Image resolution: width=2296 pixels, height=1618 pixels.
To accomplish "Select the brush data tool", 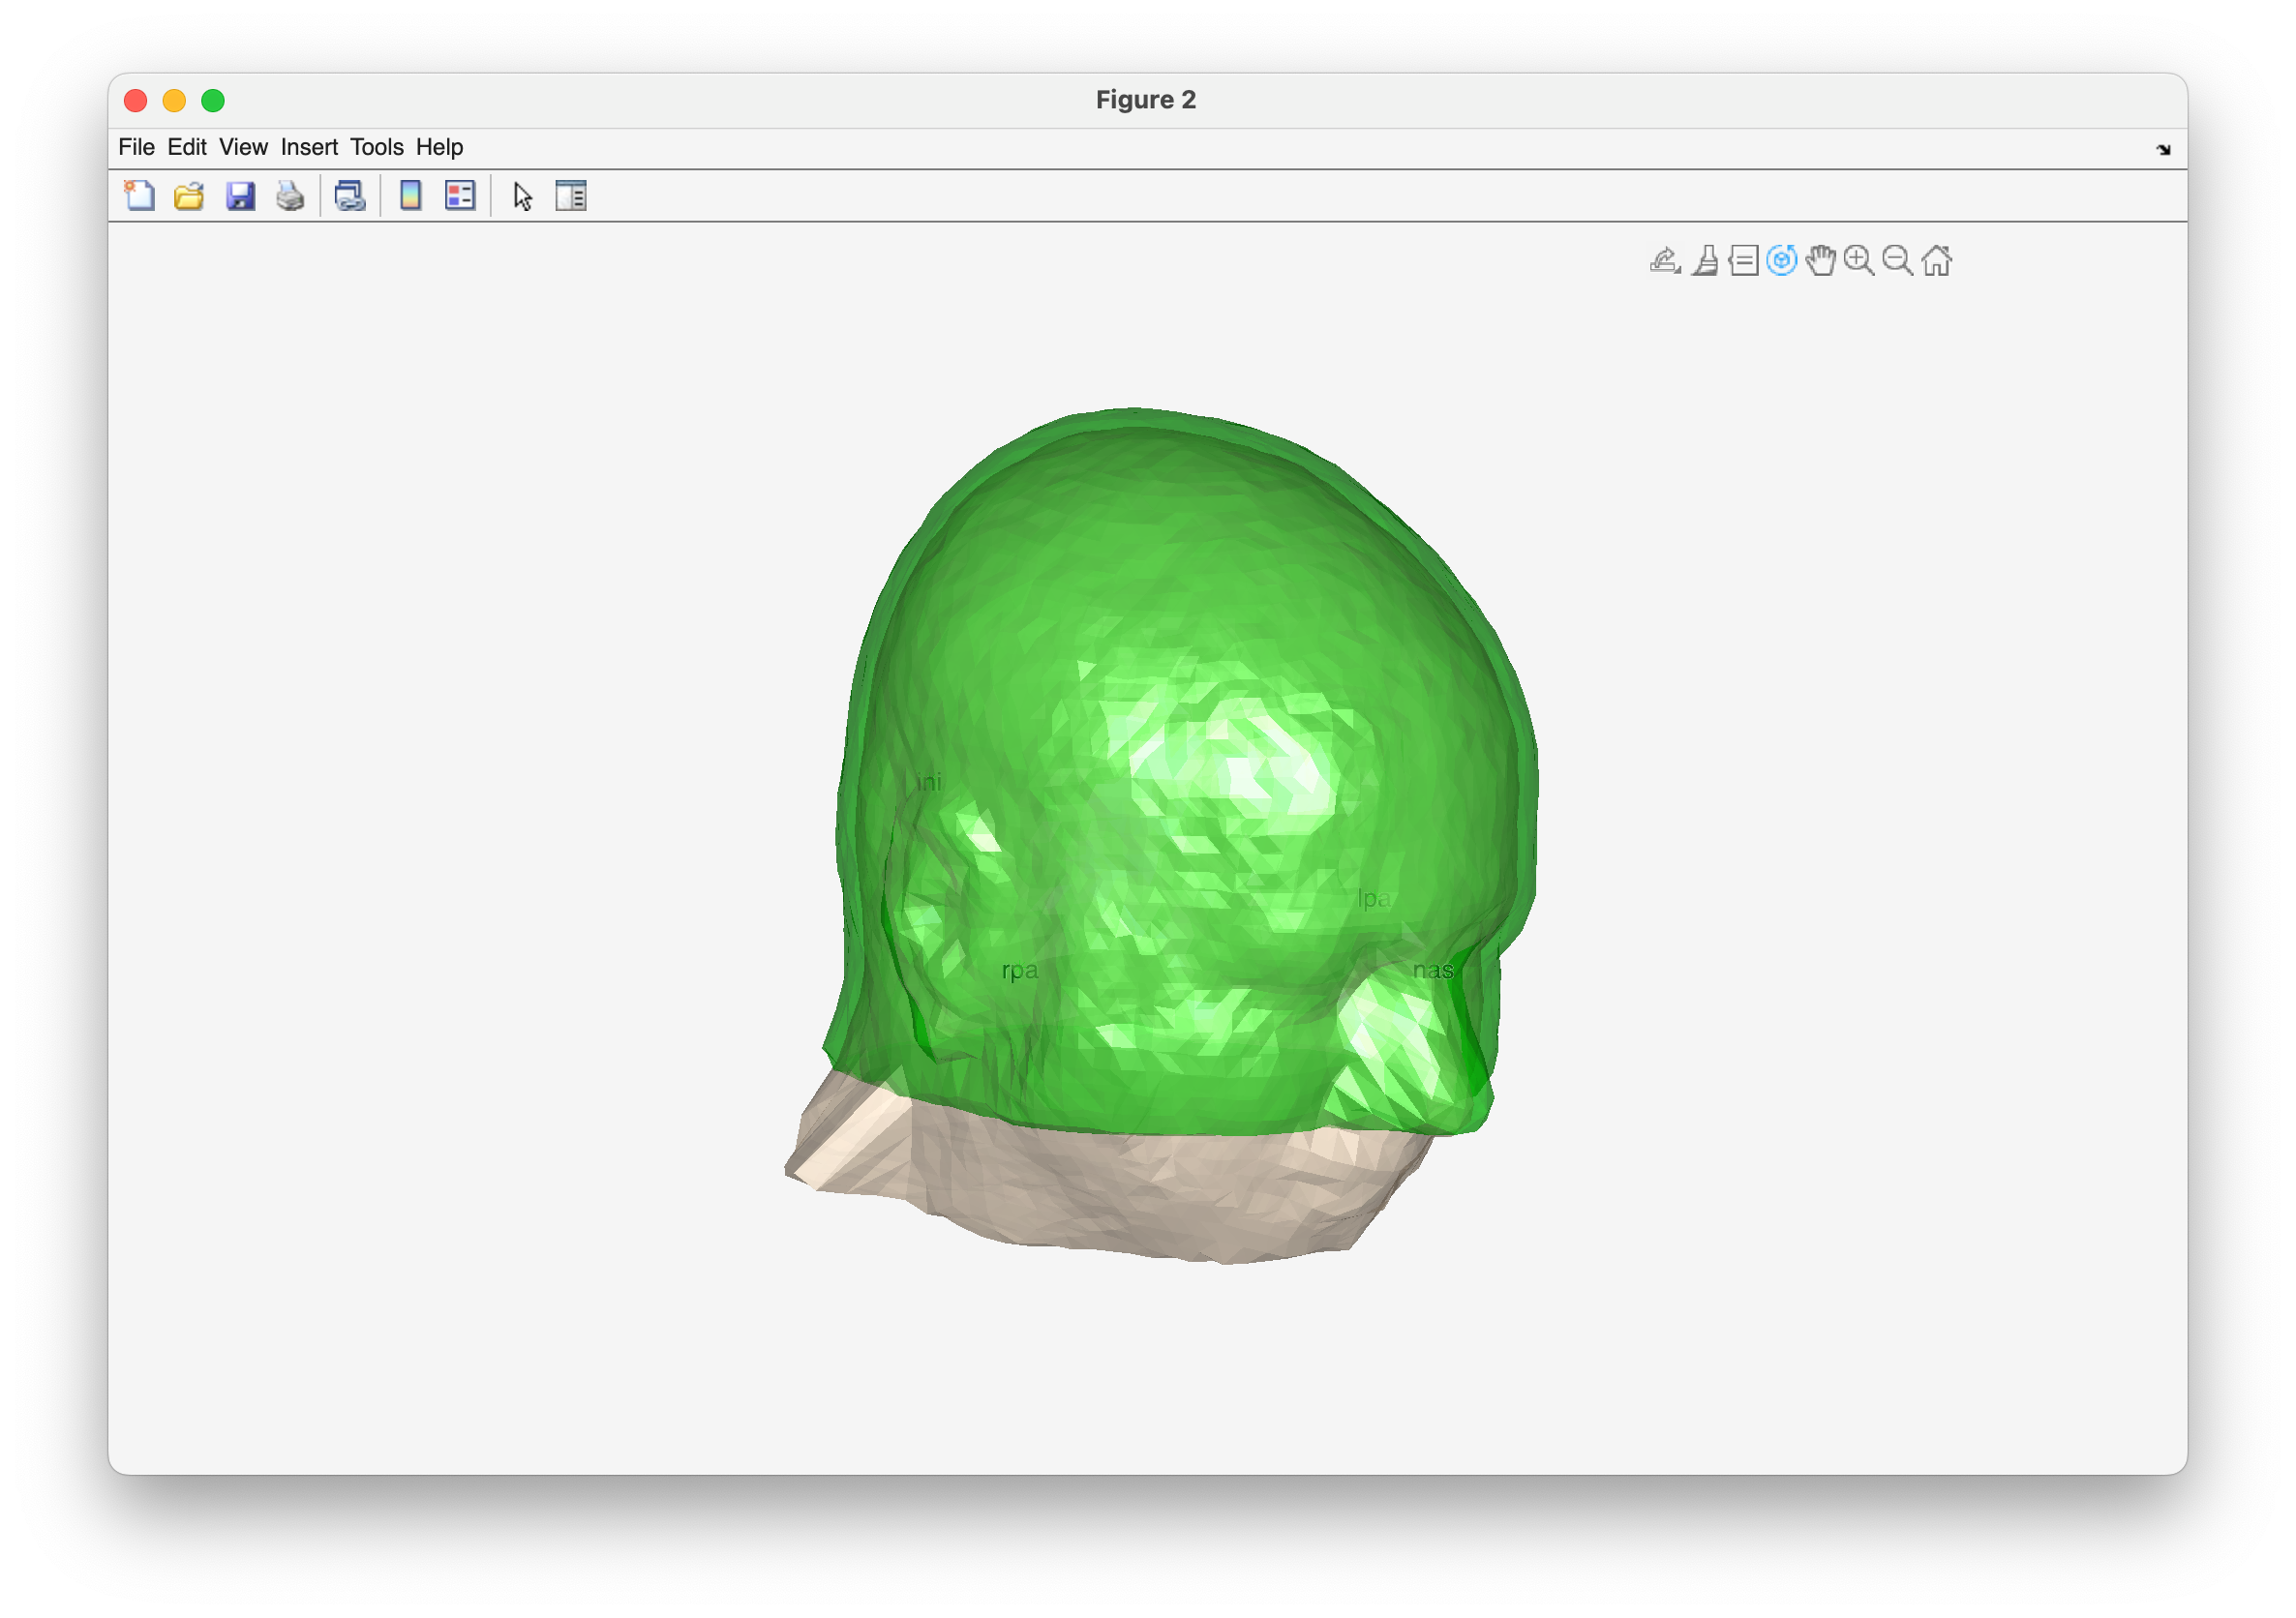I will (x=1705, y=261).
